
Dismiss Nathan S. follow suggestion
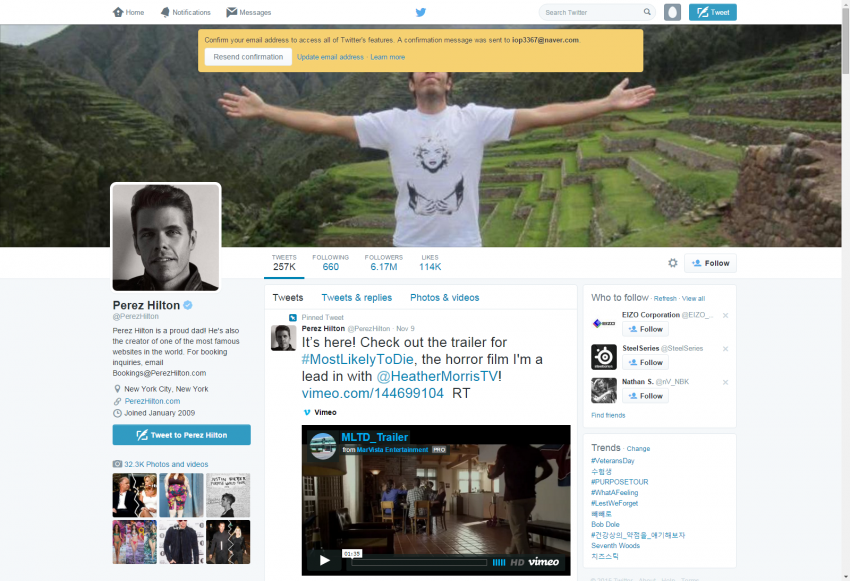[725, 382]
